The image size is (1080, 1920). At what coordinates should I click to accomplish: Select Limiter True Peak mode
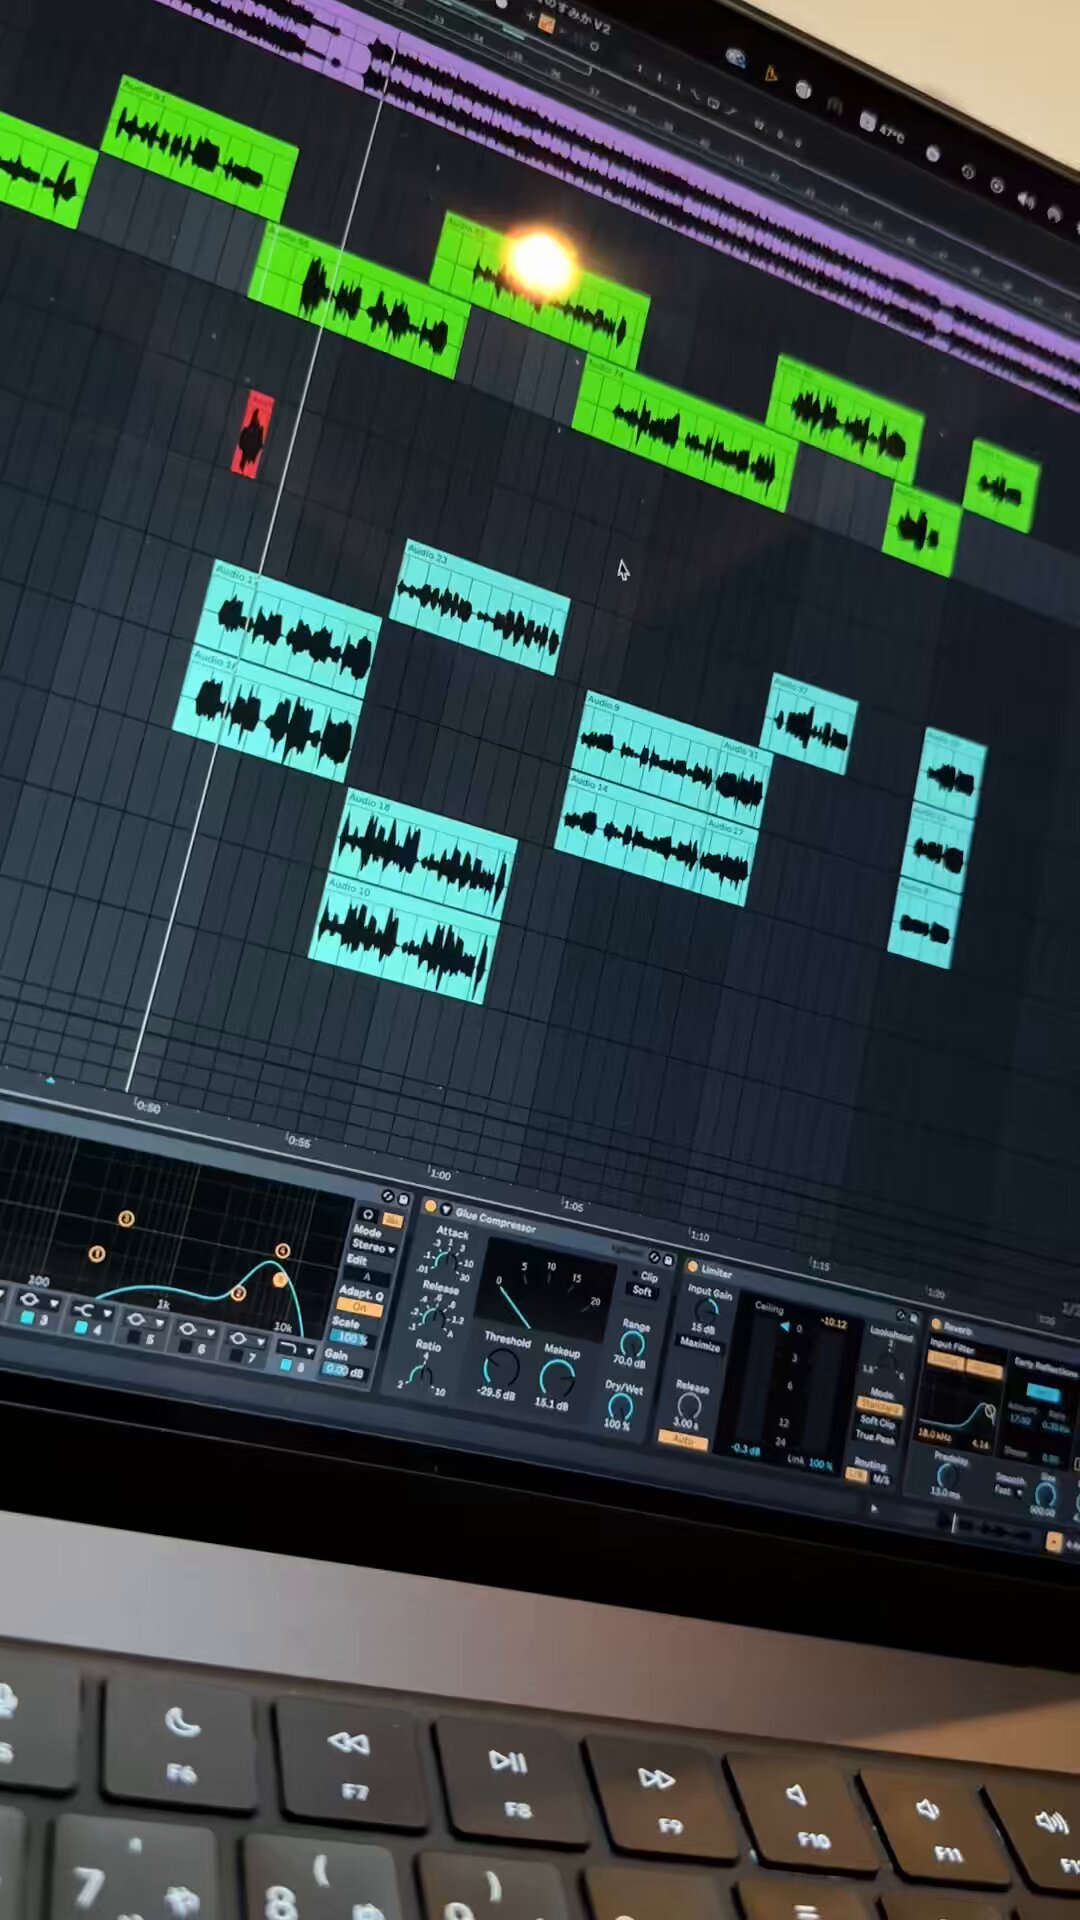click(x=876, y=1436)
